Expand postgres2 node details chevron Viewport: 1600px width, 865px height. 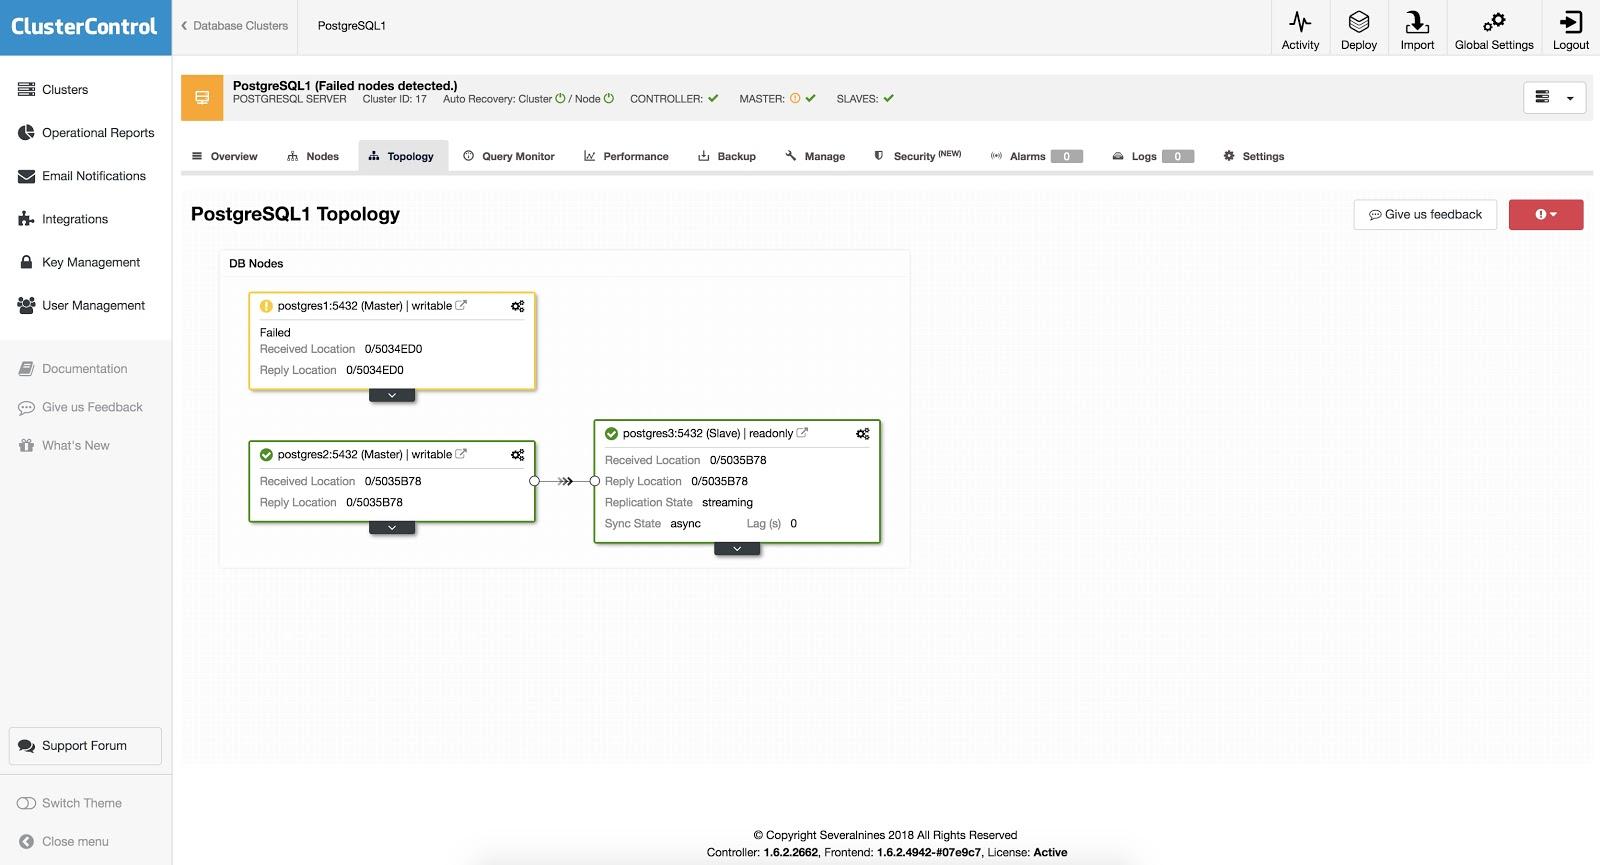tap(392, 528)
